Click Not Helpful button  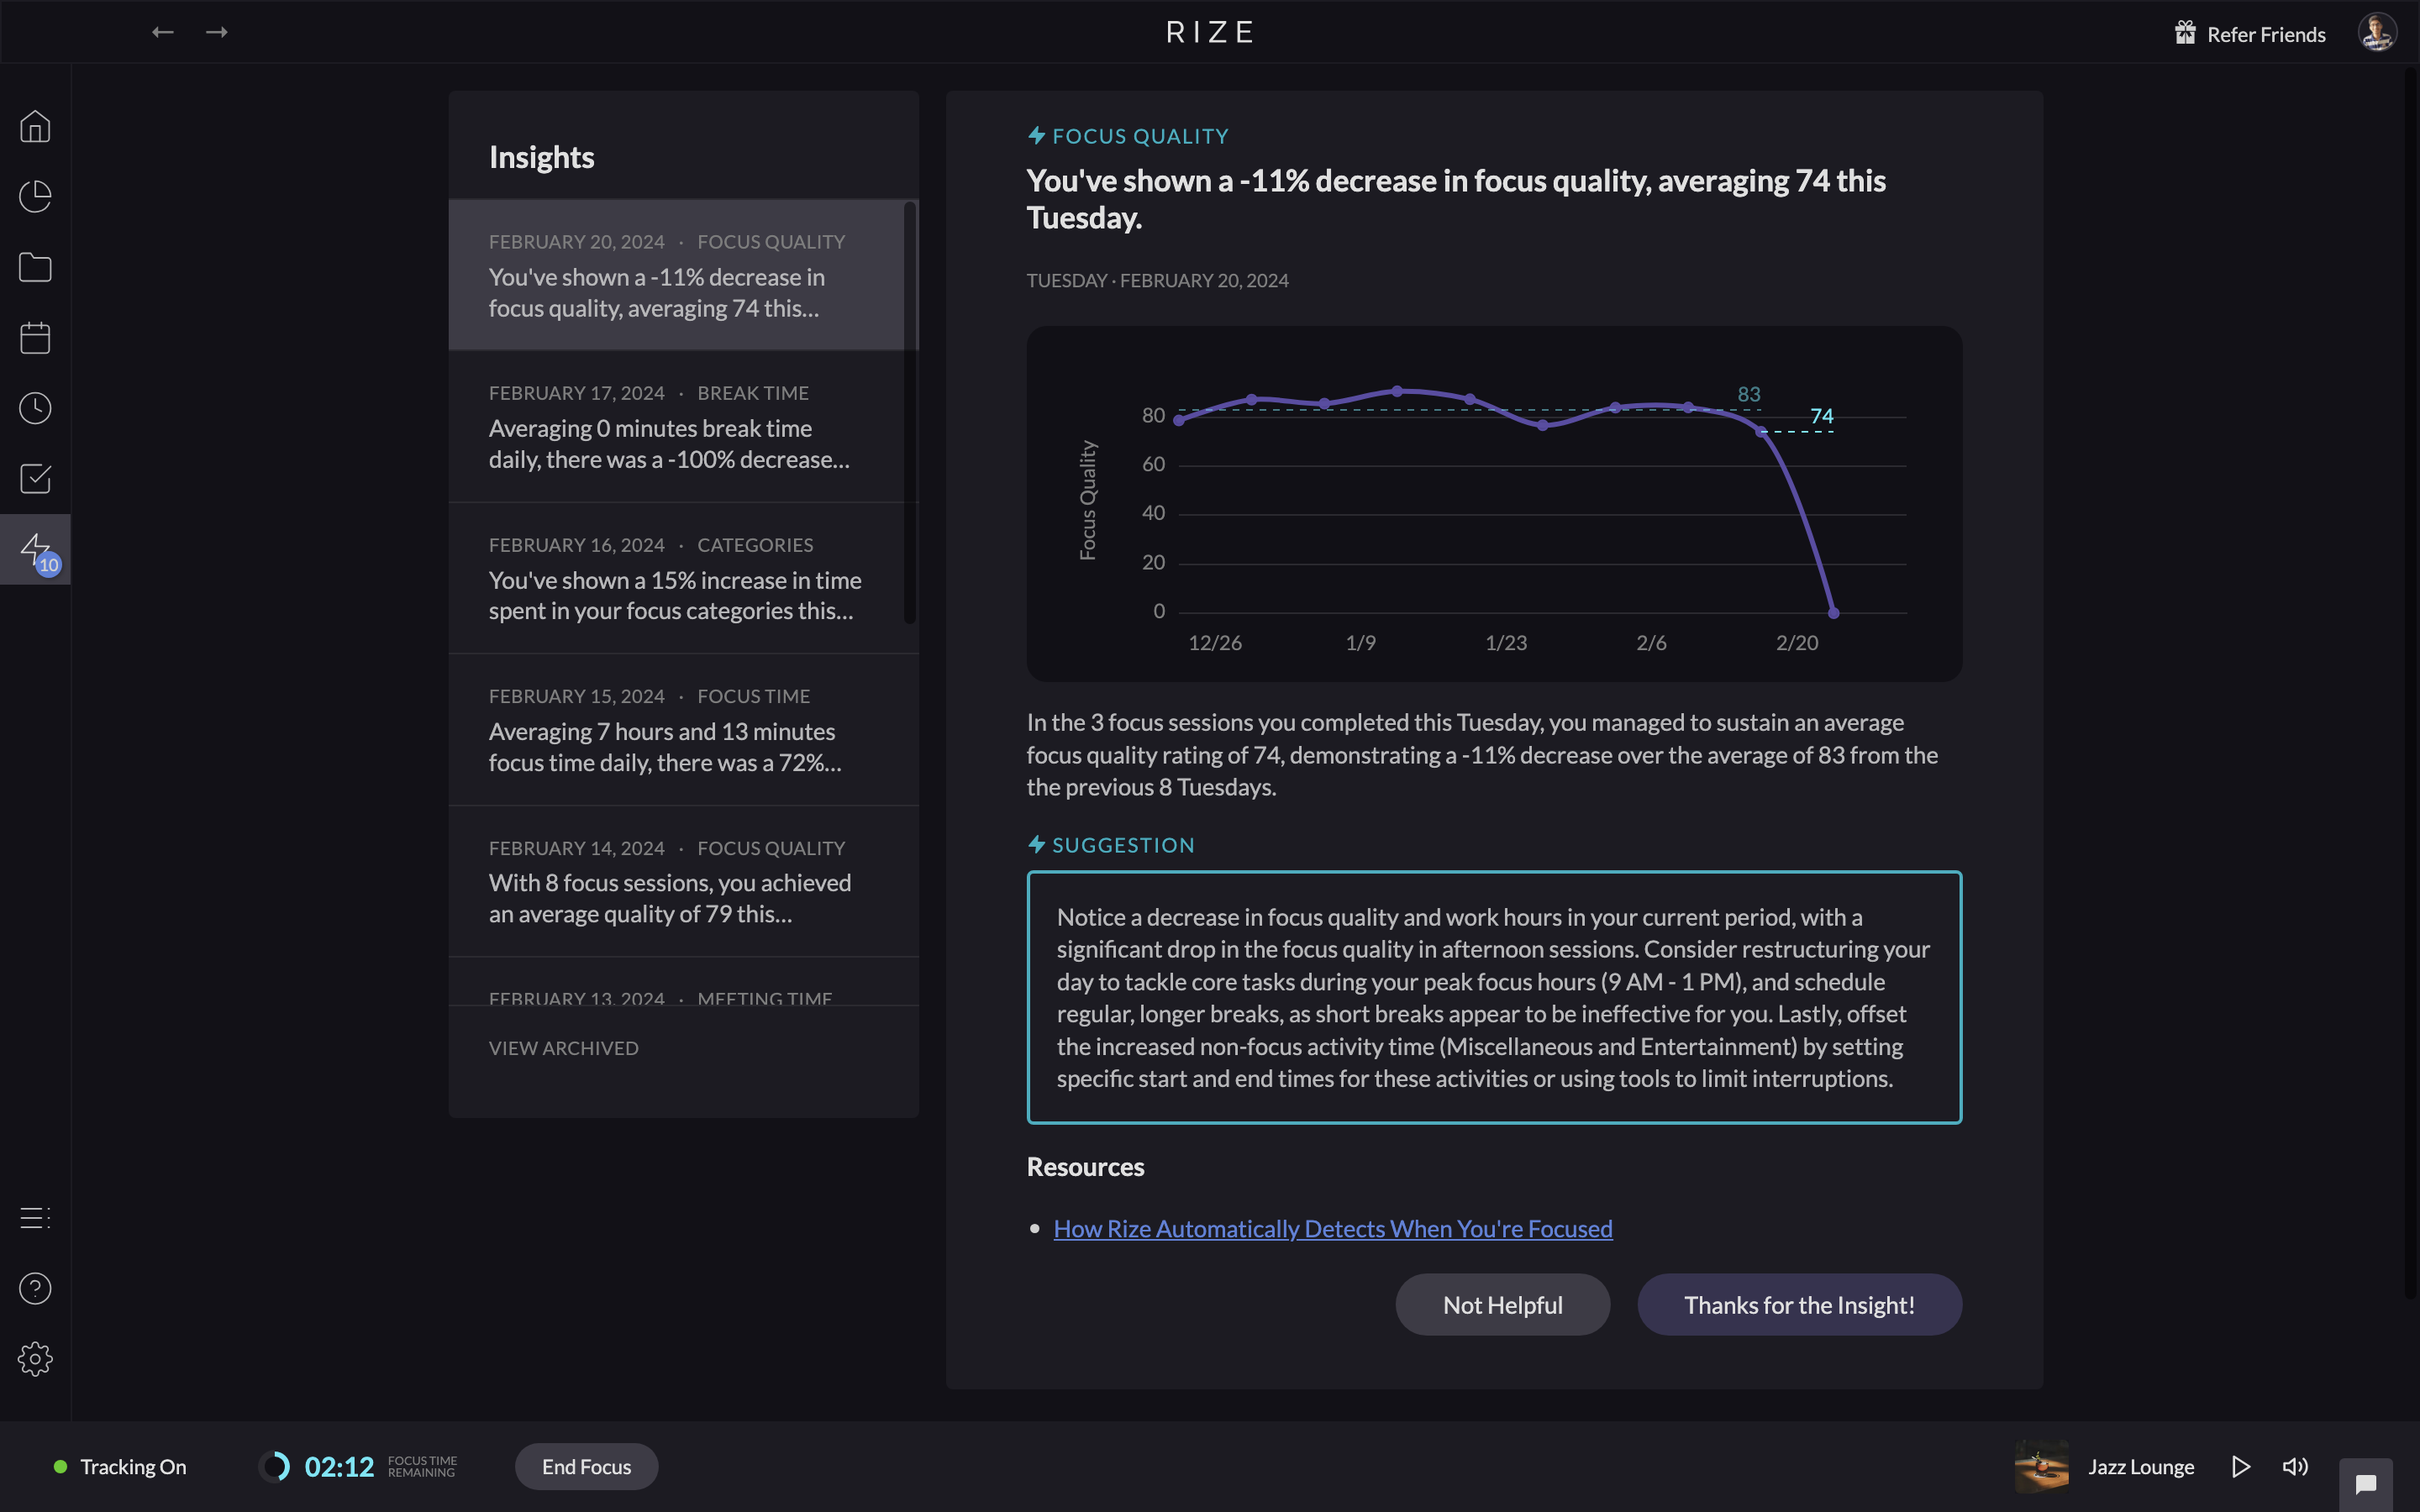1502,1304
